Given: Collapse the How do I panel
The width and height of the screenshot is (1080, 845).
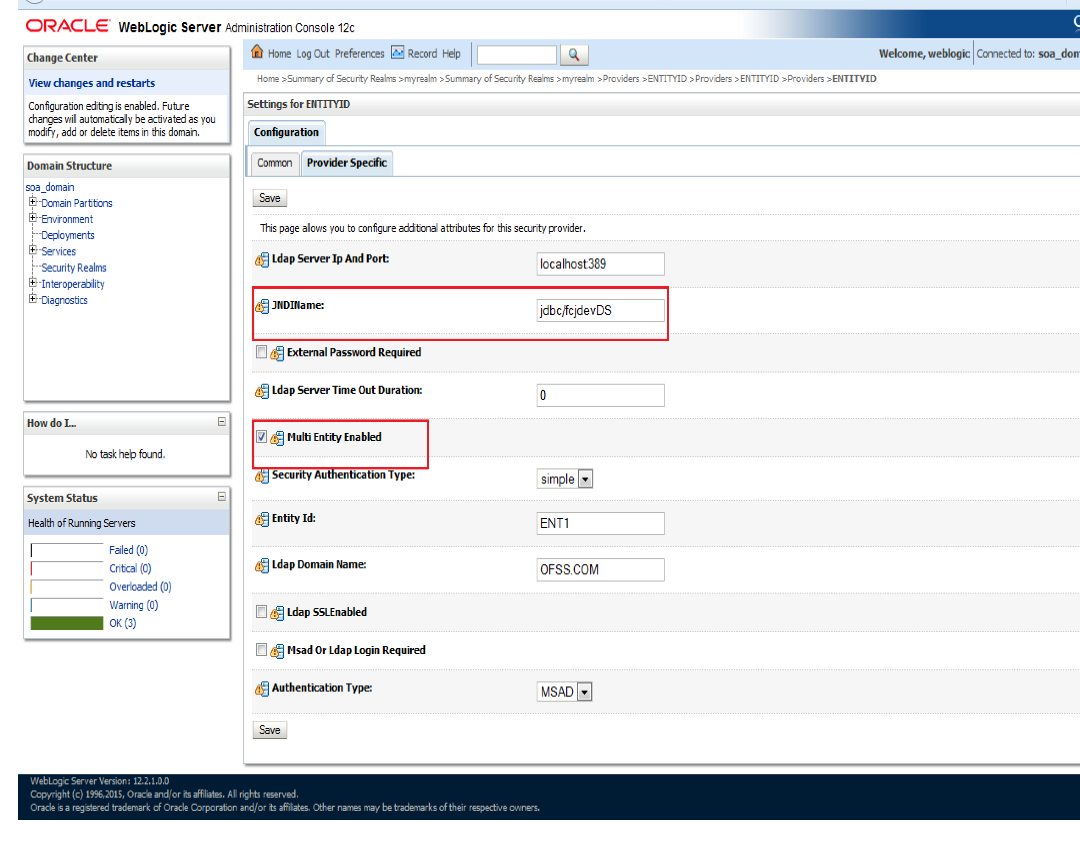Looking at the screenshot, I should [222, 421].
